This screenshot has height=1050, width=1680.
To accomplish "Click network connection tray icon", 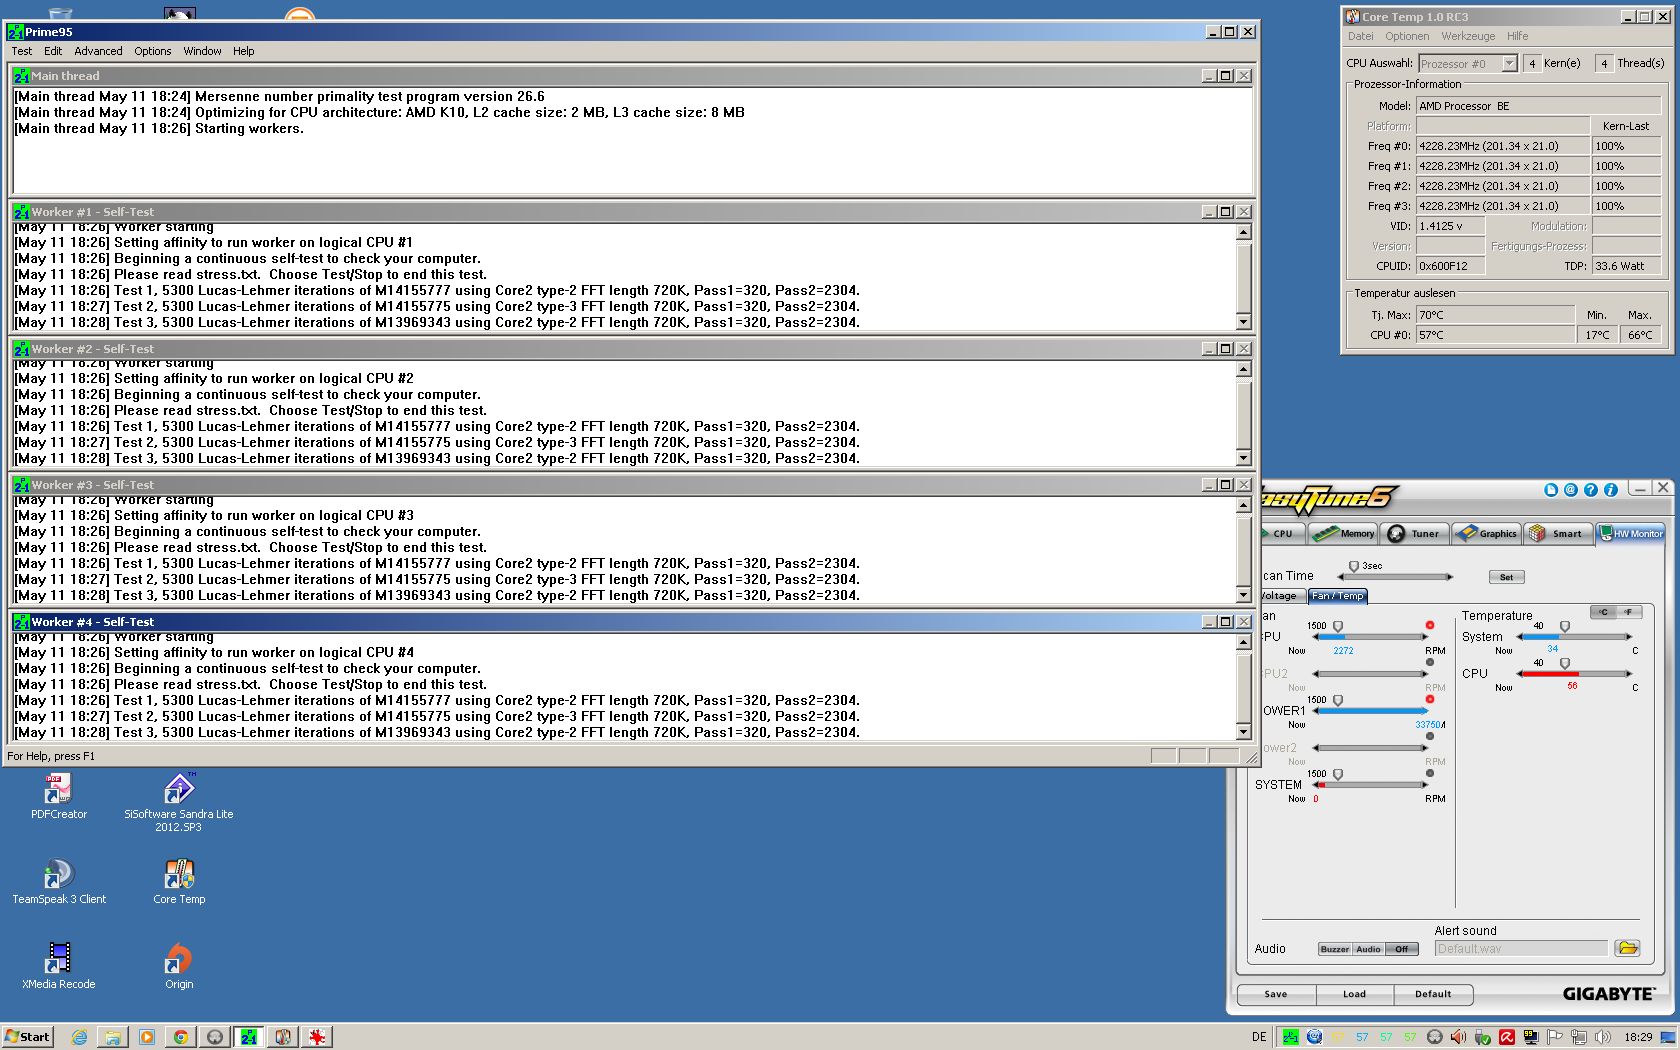I will point(1578,1037).
